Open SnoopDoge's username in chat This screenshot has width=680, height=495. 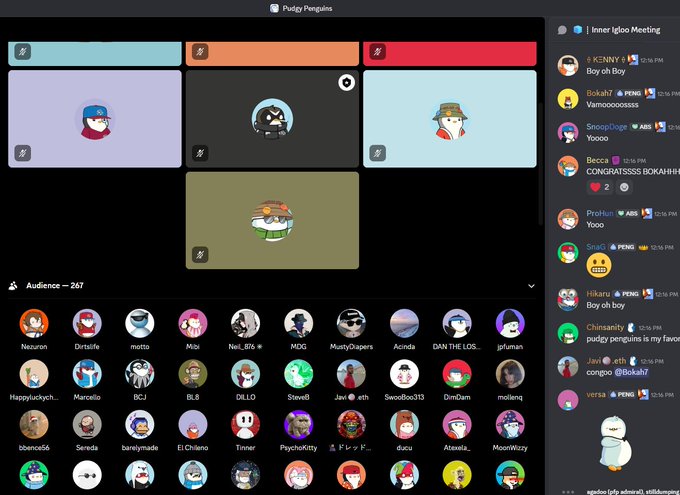[607, 126]
